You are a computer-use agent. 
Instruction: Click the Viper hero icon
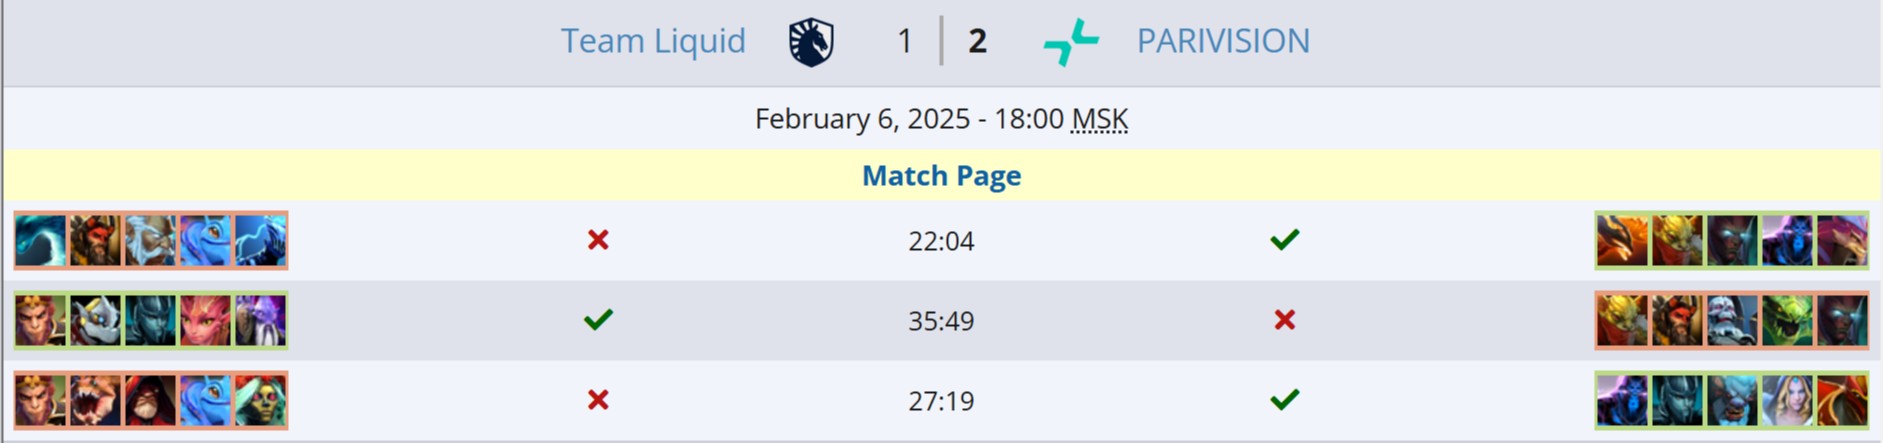point(1787,320)
